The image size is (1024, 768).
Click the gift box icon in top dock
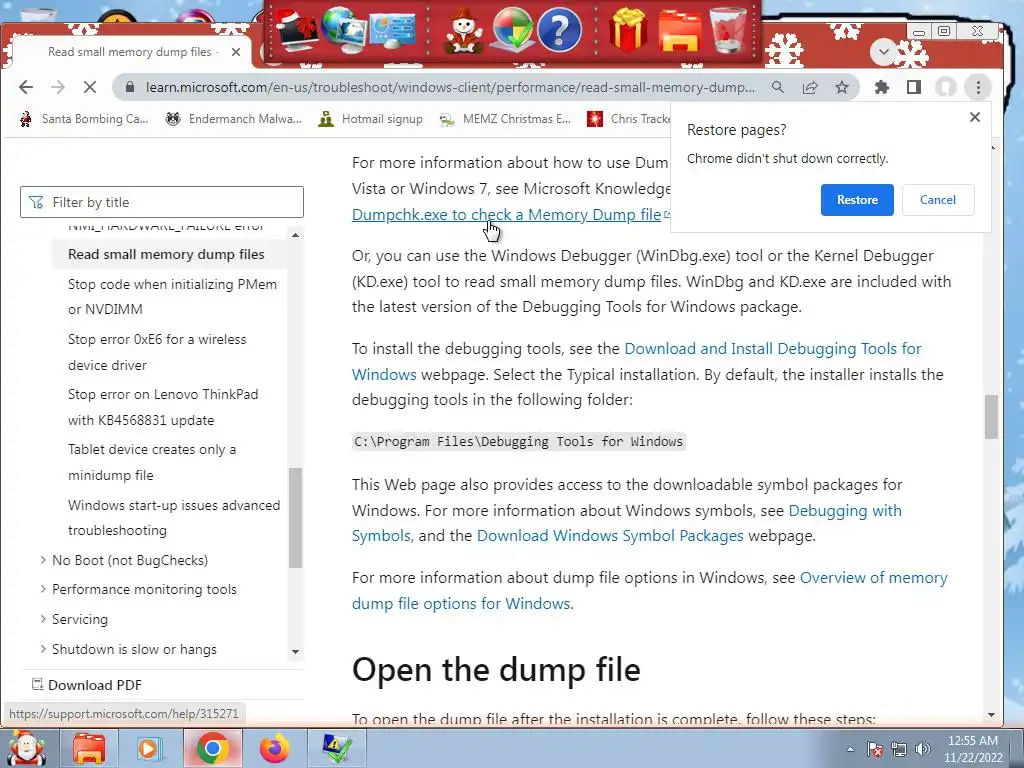628,29
